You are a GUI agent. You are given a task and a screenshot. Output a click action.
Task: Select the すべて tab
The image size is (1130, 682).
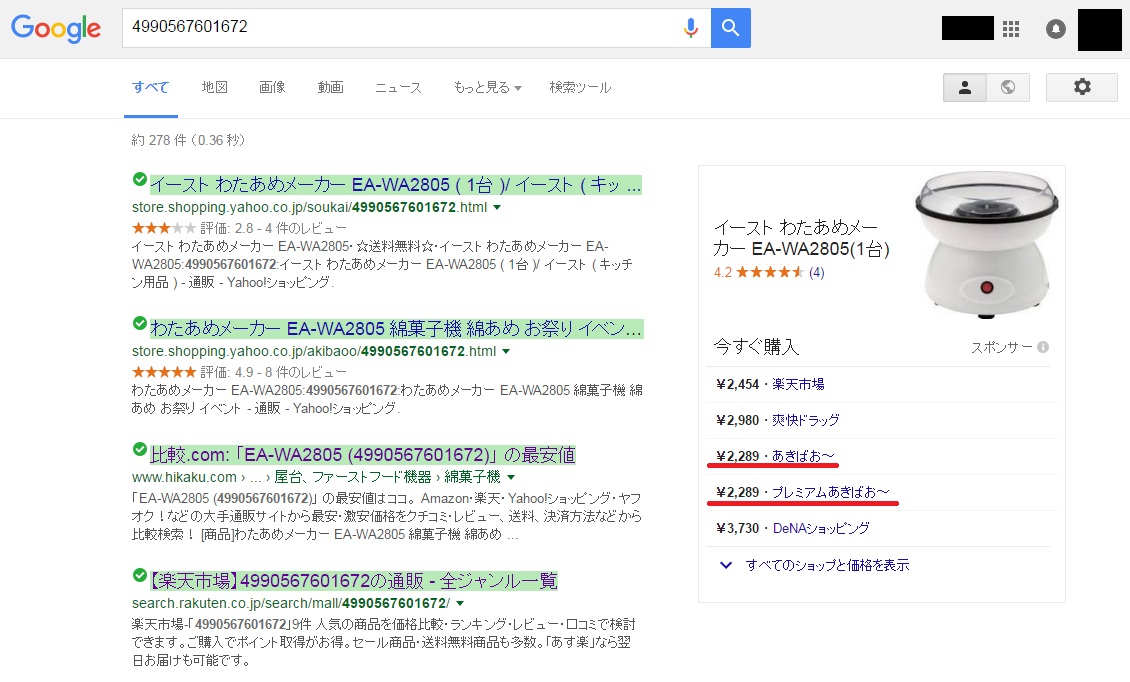[151, 87]
